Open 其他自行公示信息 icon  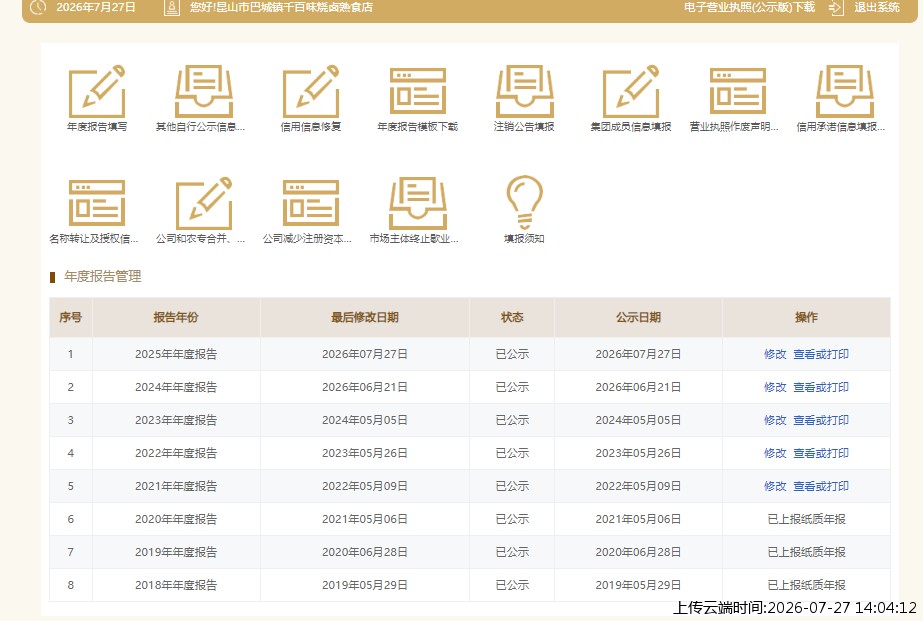coord(204,91)
